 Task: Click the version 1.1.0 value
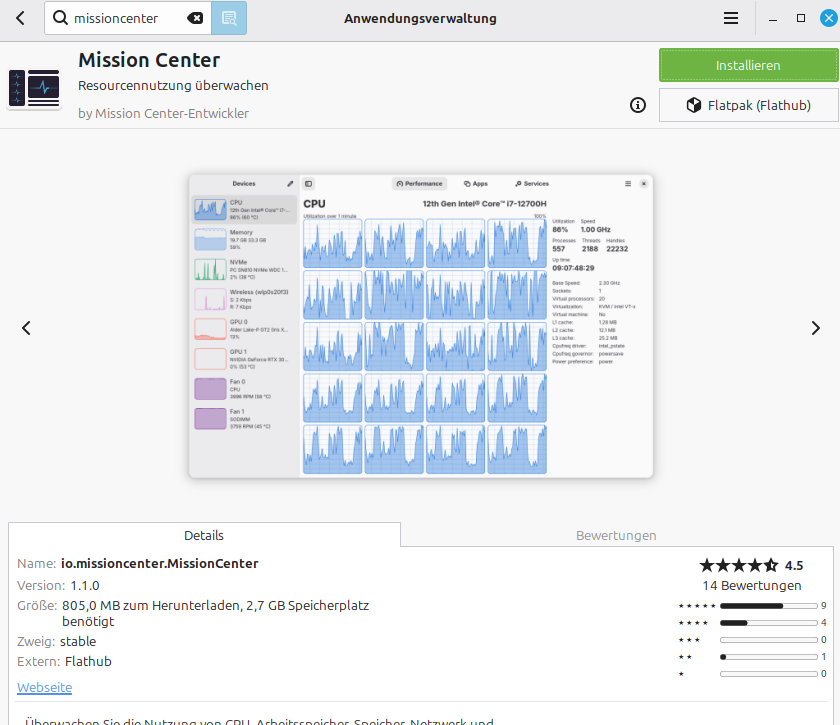point(85,586)
